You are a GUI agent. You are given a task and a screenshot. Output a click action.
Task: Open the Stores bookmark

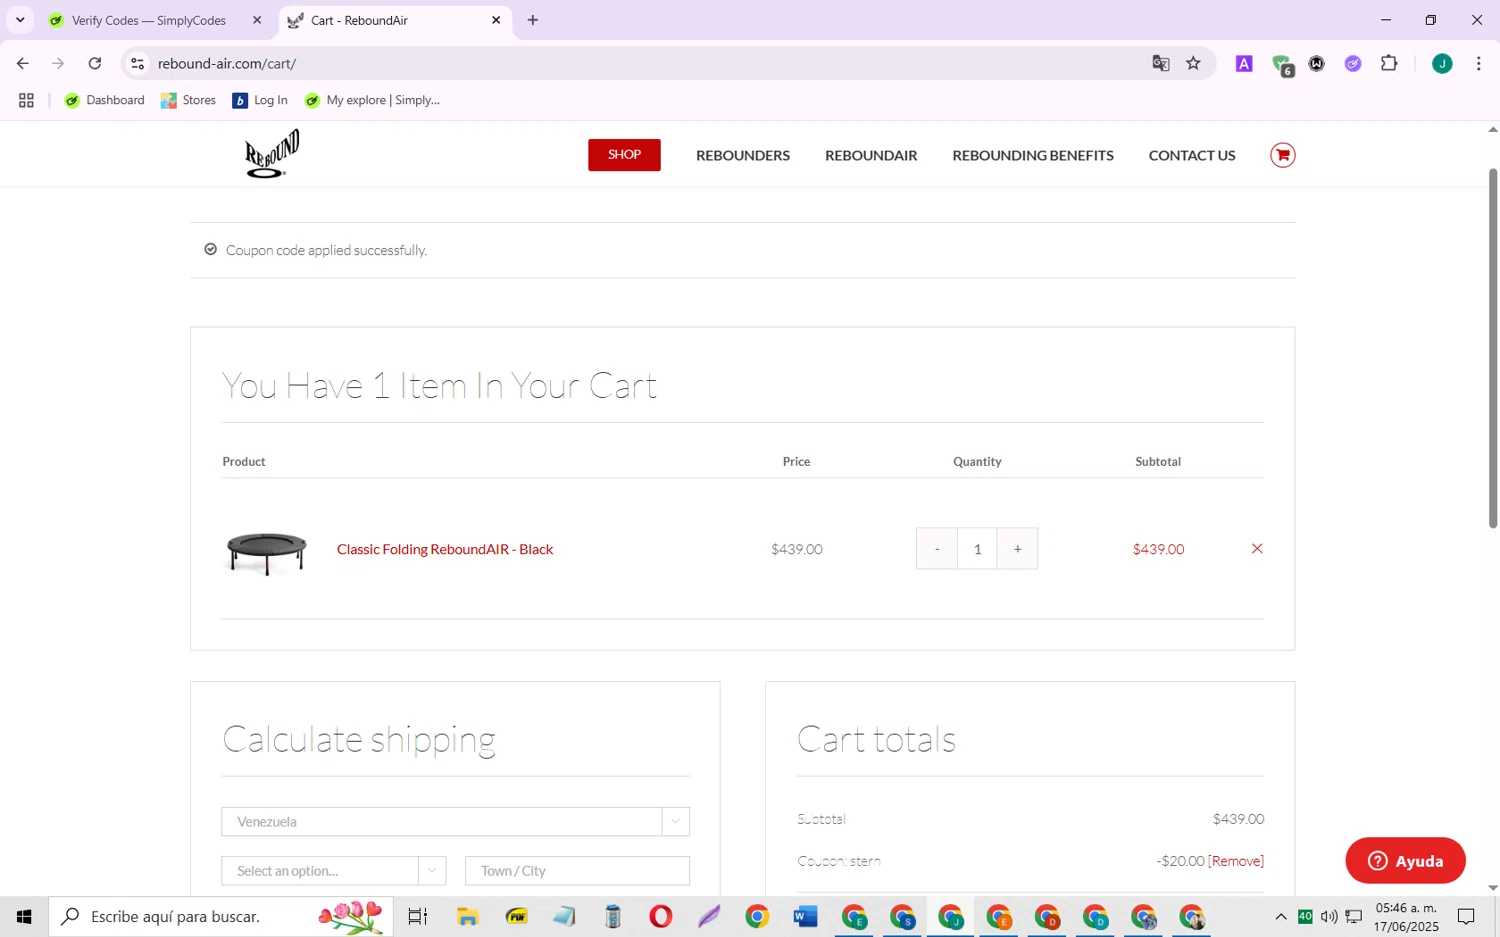189,100
